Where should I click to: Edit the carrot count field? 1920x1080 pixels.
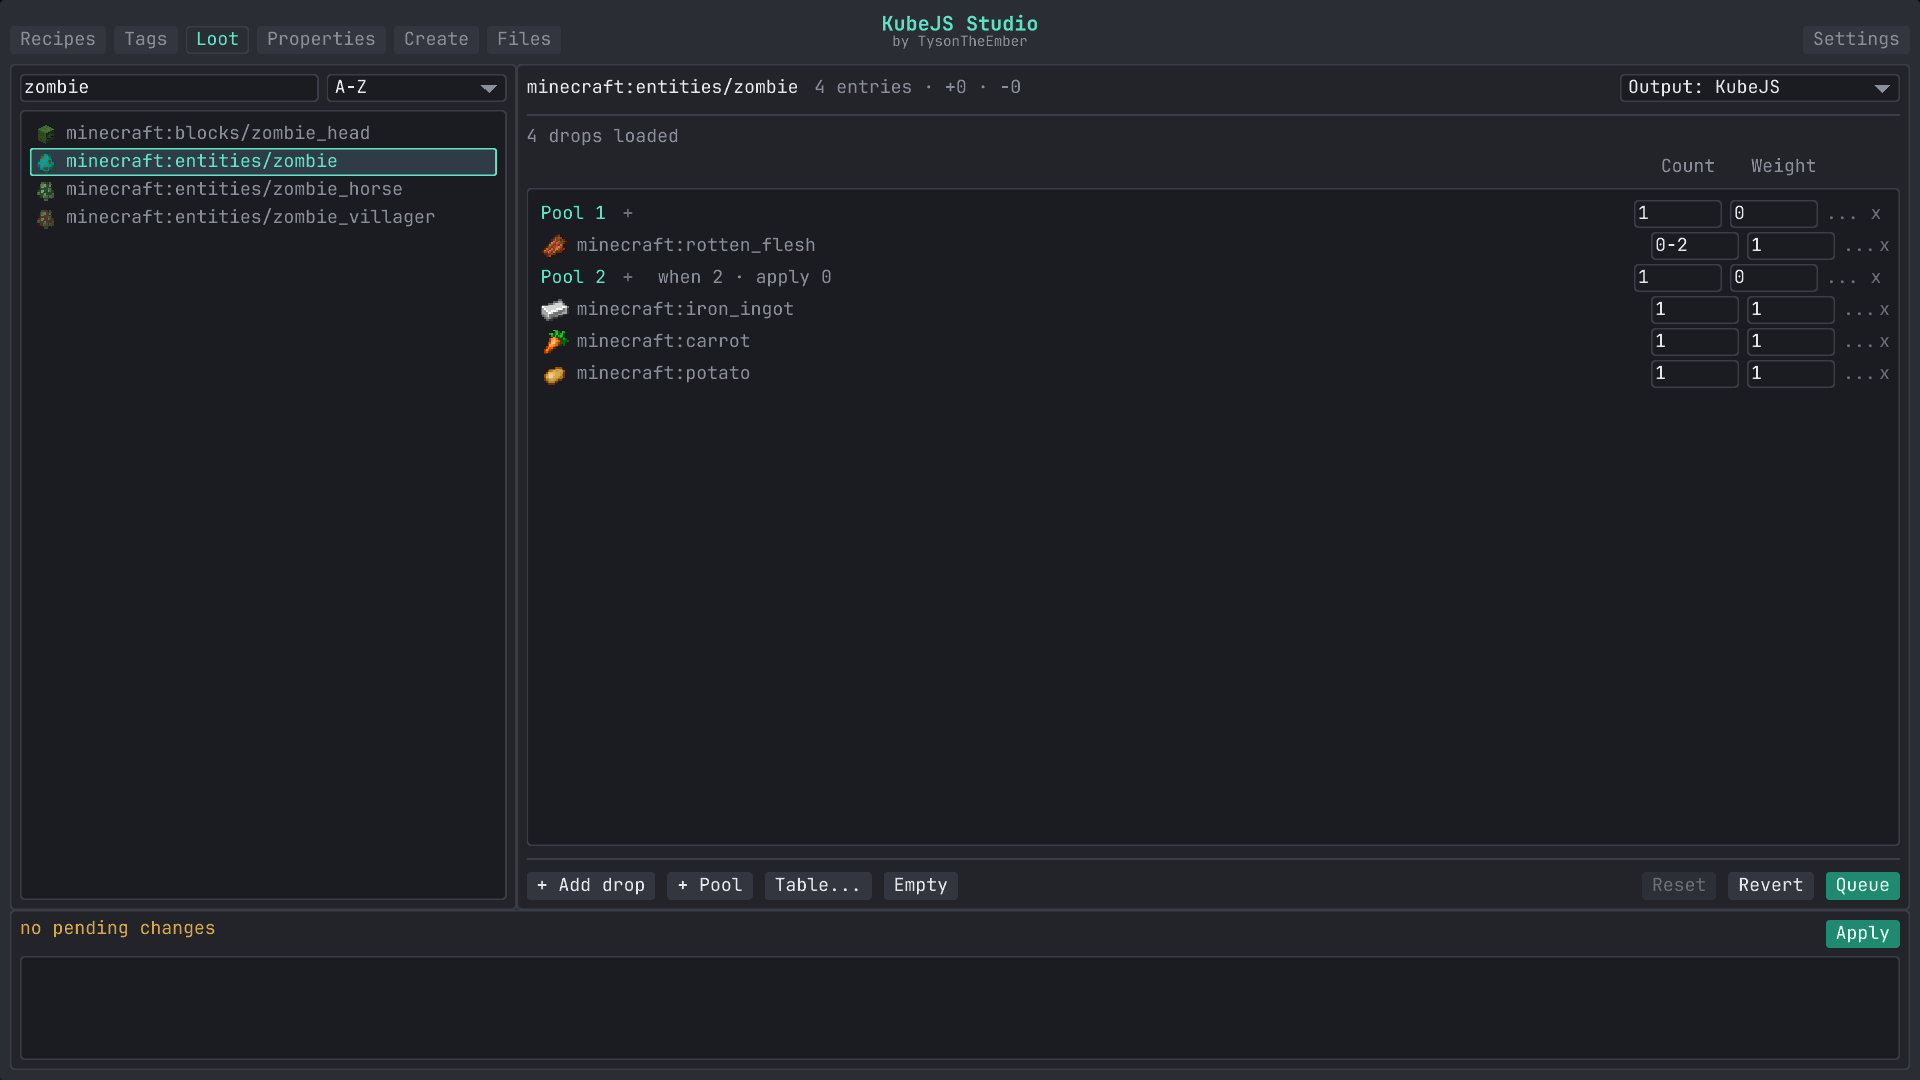(x=1695, y=342)
